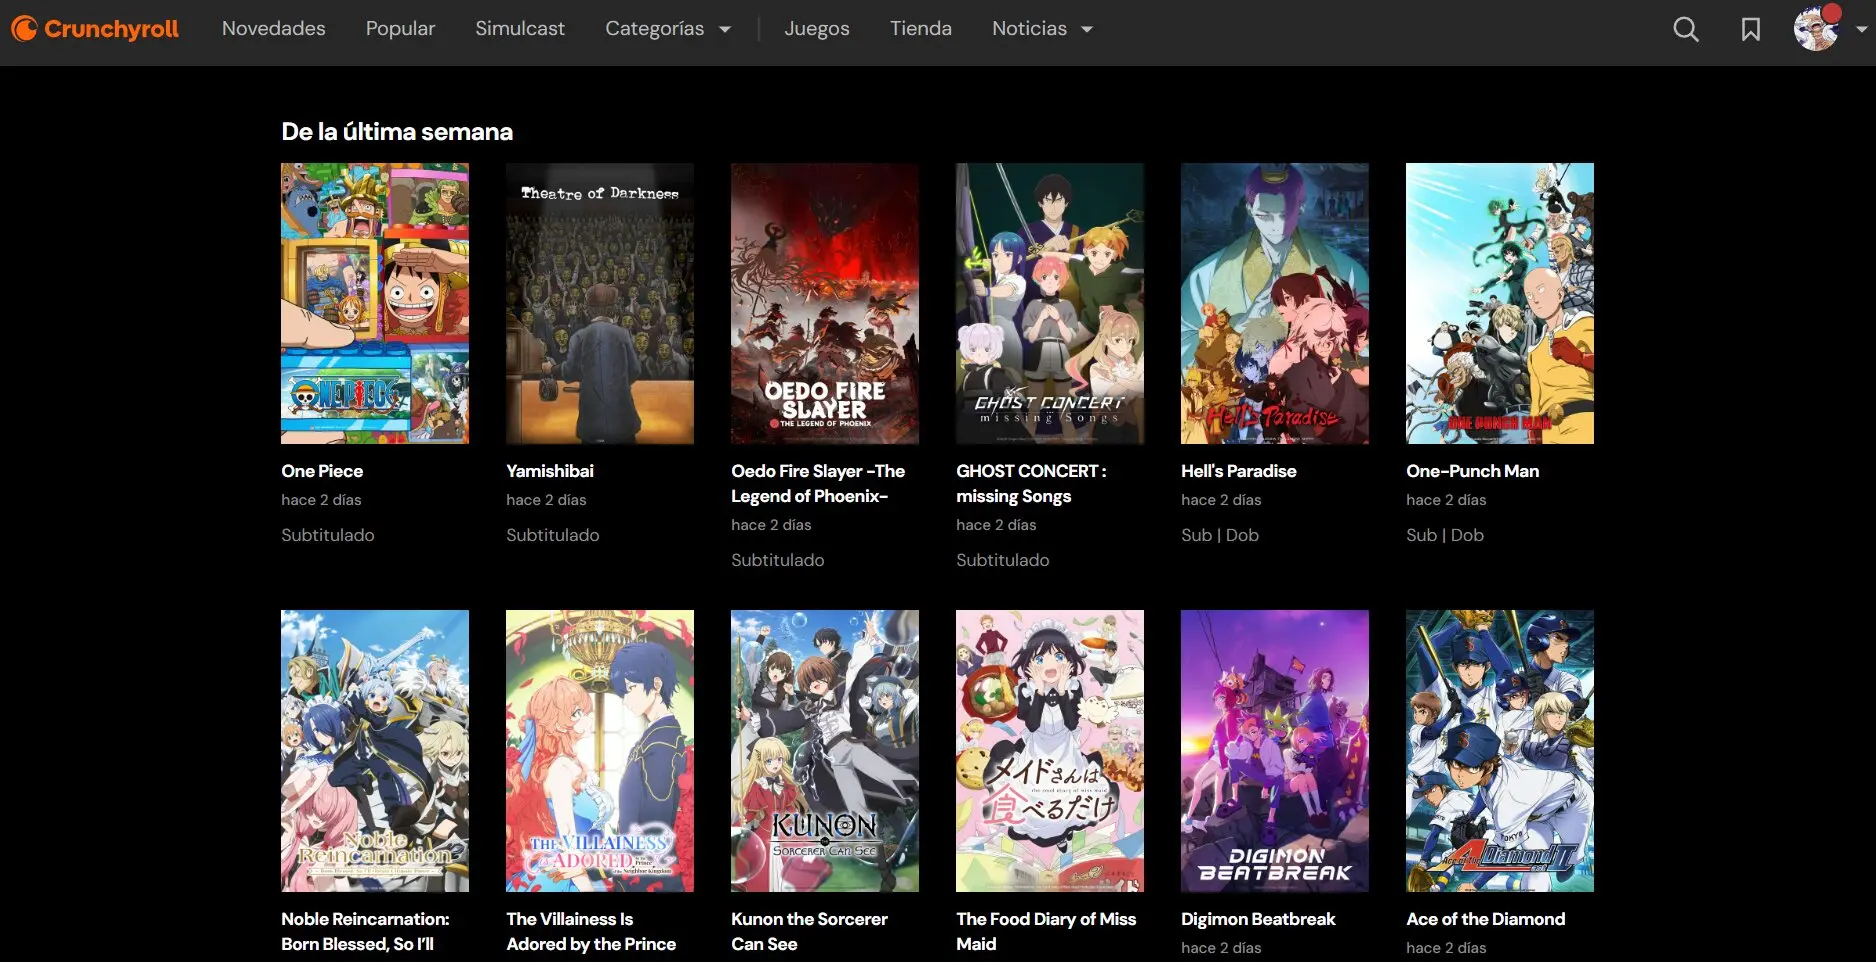
Task: Select the Popular menu item
Action: [400, 29]
